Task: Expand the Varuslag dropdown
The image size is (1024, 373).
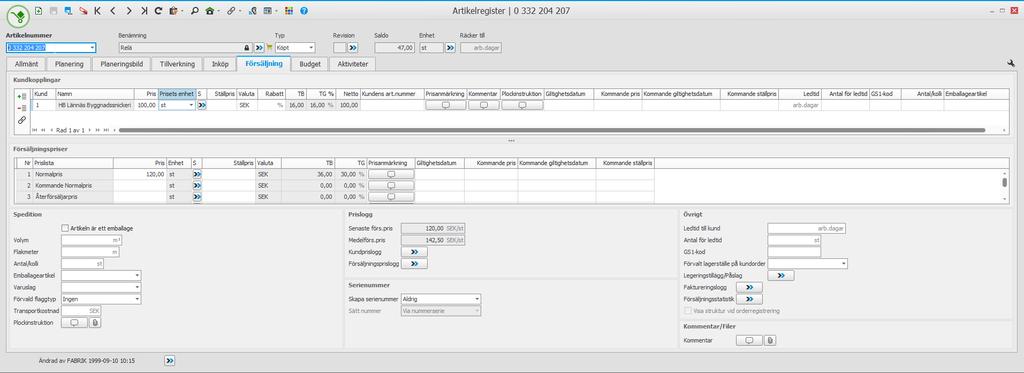Action: tap(137, 287)
